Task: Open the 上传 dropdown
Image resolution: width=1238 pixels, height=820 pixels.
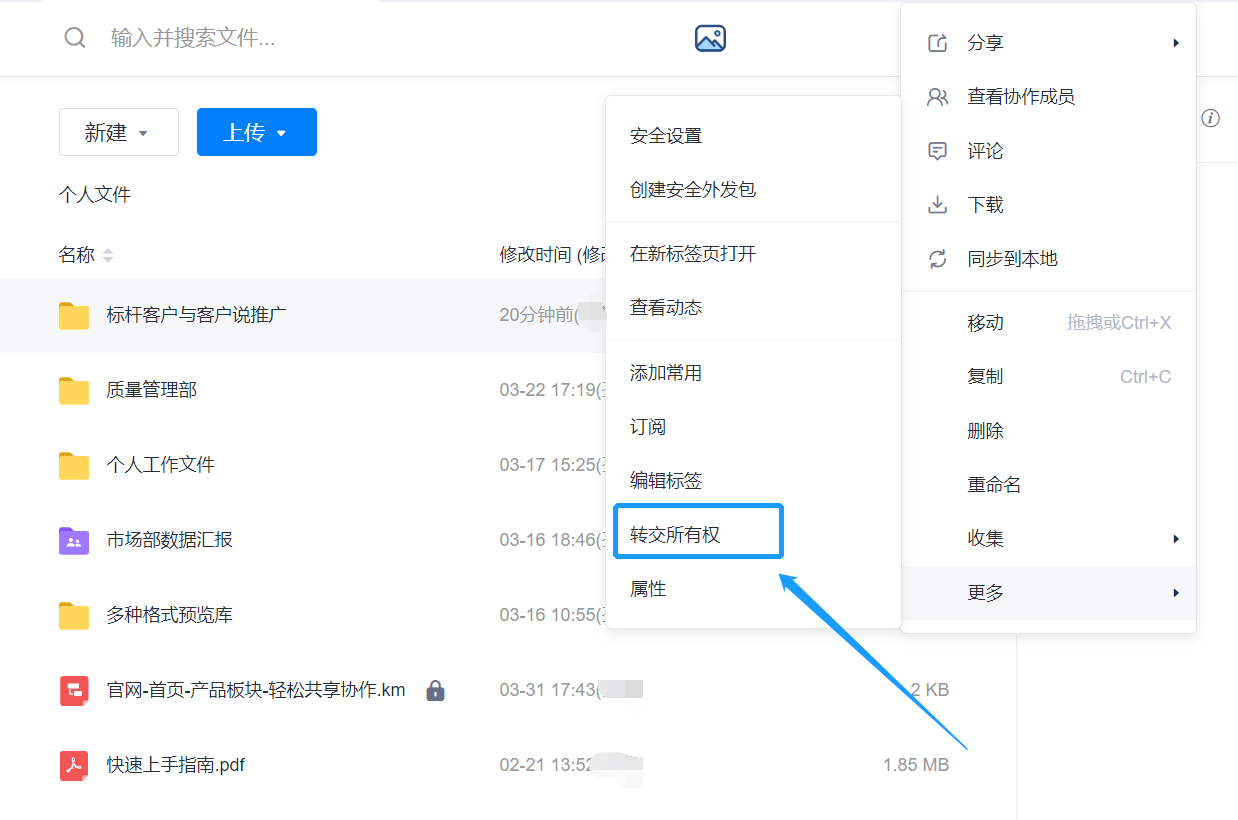Action: tap(257, 132)
